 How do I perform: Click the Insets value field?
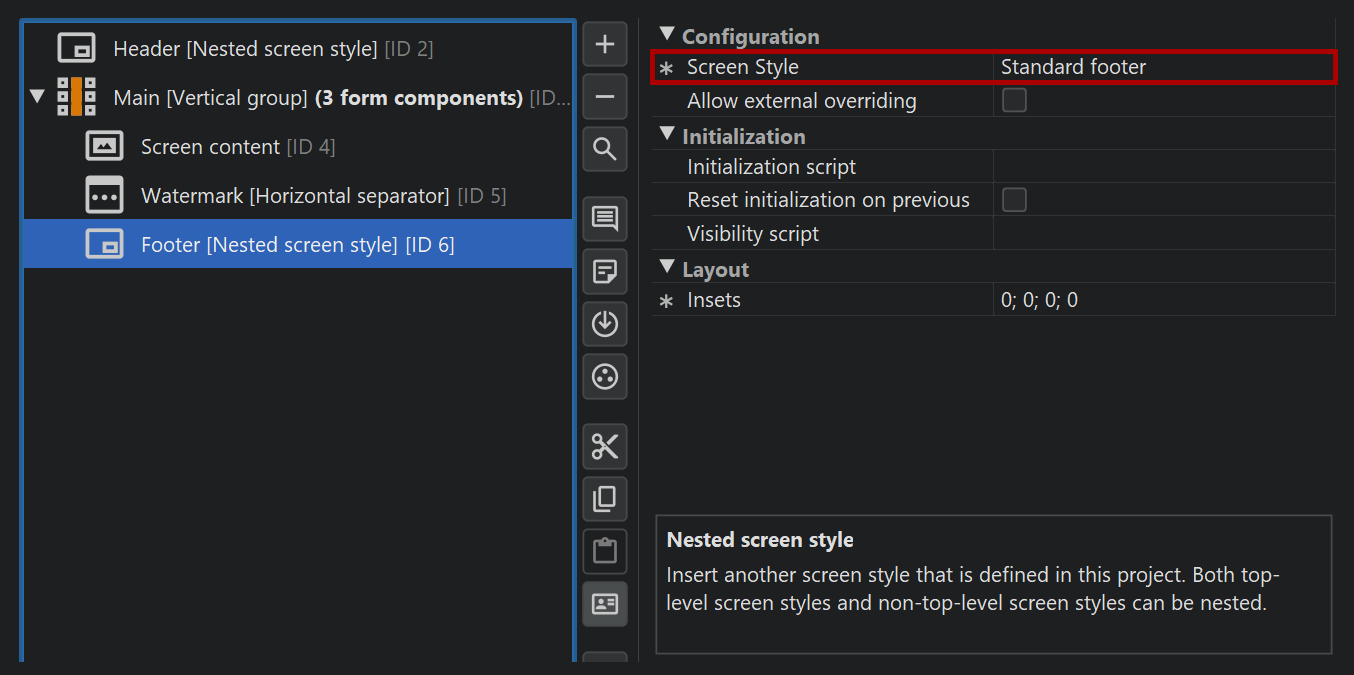1160,300
